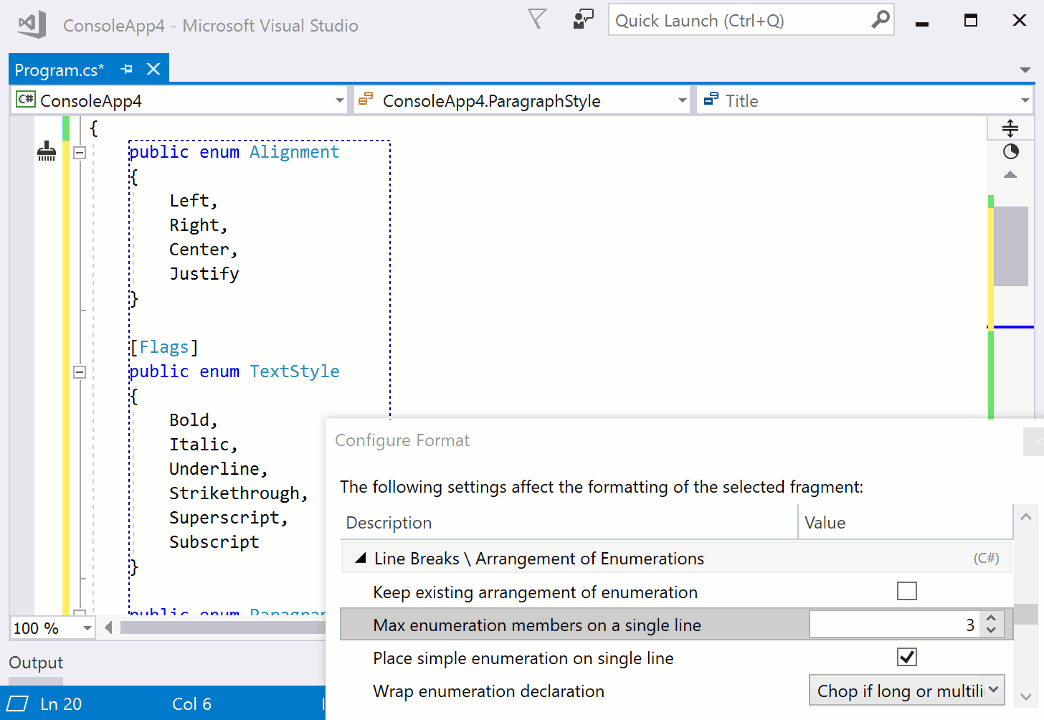Click the ConsoleApp4 project dropdown selector
Screen dimensions: 1044x720
click(339, 100)
